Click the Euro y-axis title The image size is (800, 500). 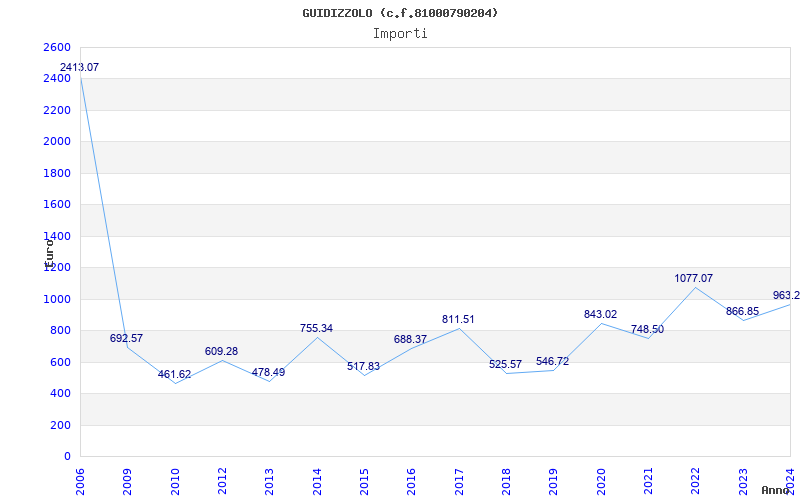(x=49, y=253)
